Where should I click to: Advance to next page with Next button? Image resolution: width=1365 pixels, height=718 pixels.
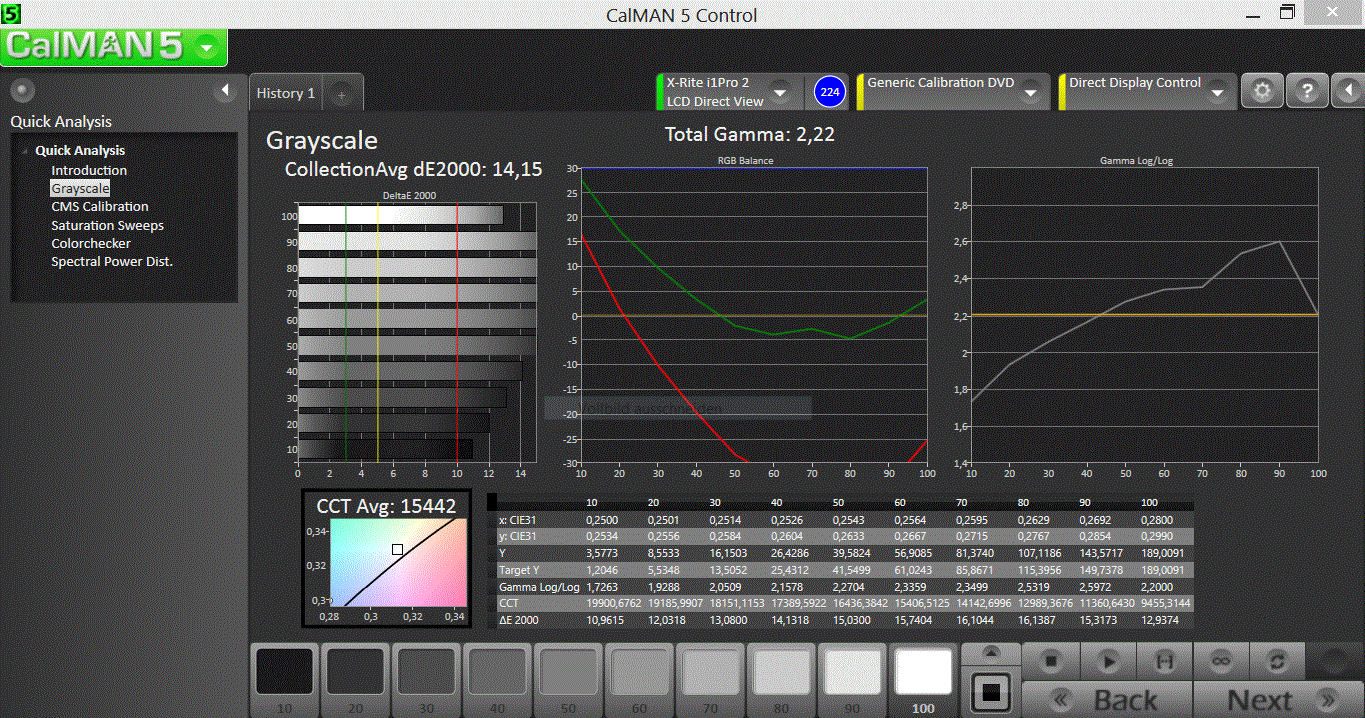pos(1279,699)
